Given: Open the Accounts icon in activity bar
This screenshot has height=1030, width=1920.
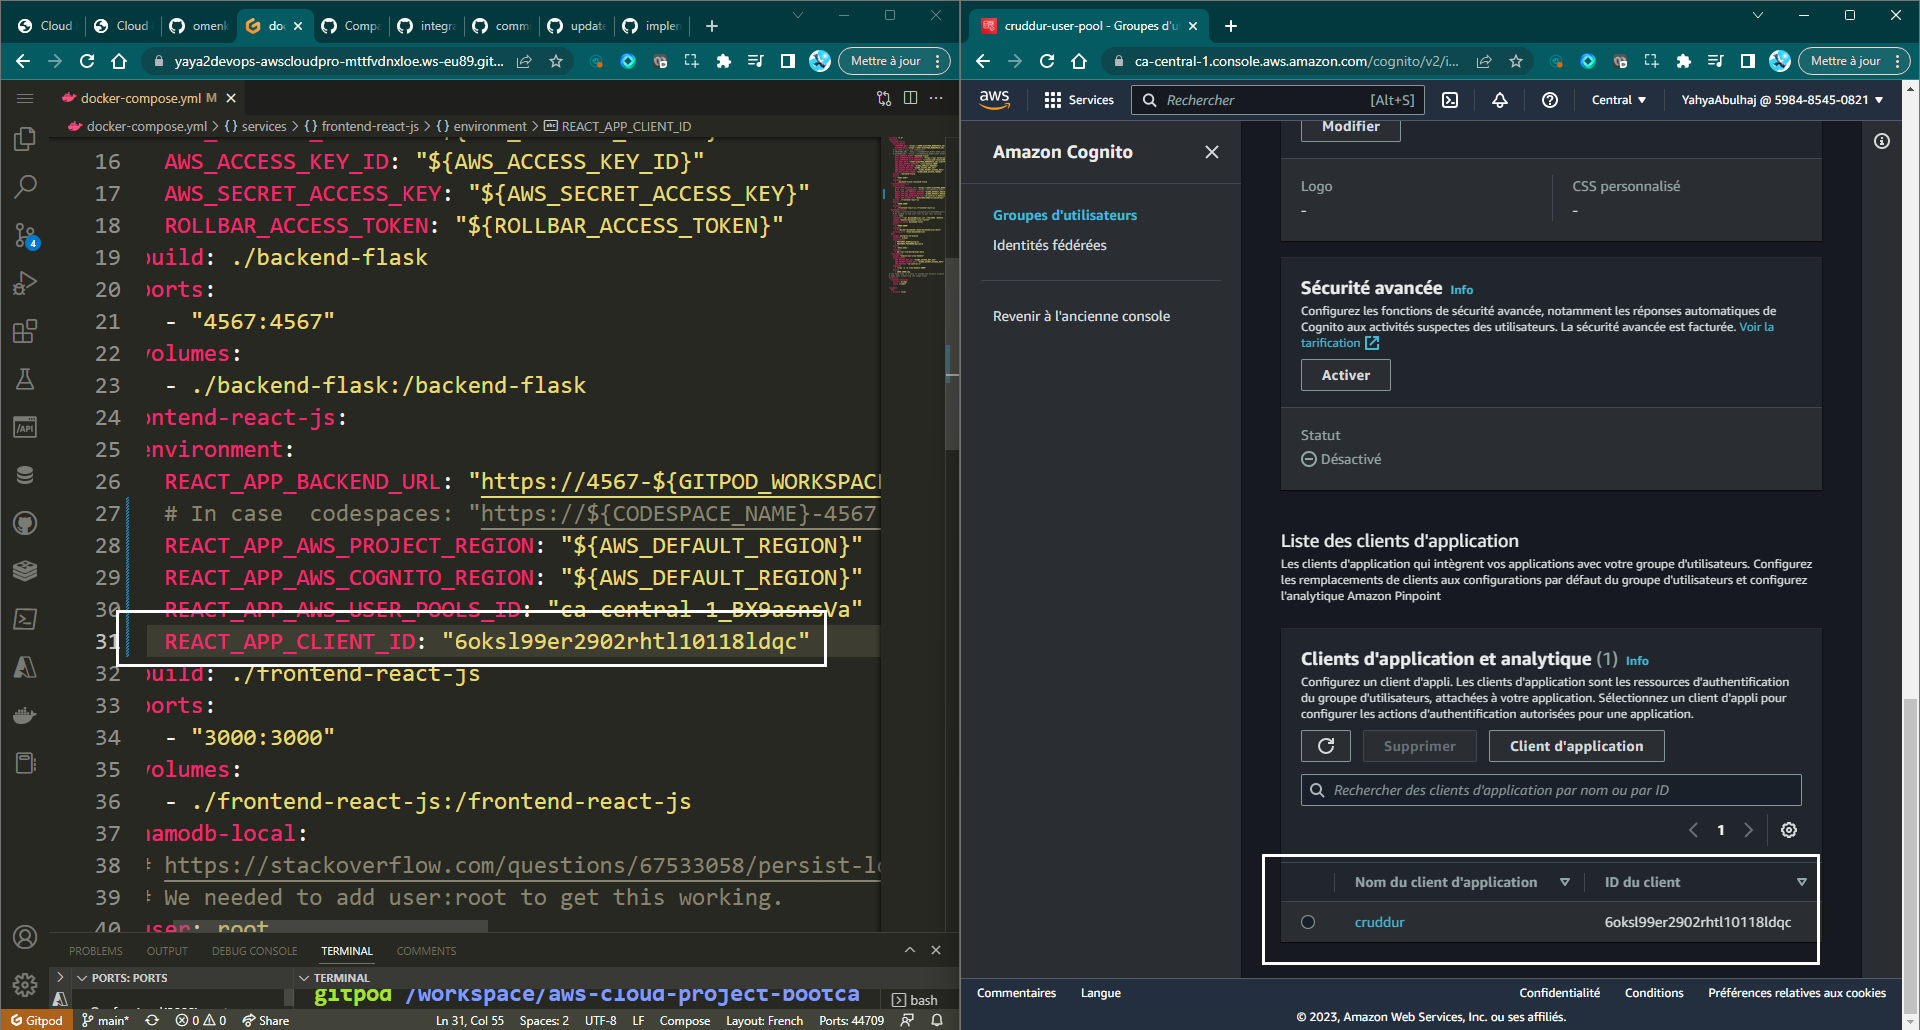Looking at the screenshot, I should pos(25,937).
